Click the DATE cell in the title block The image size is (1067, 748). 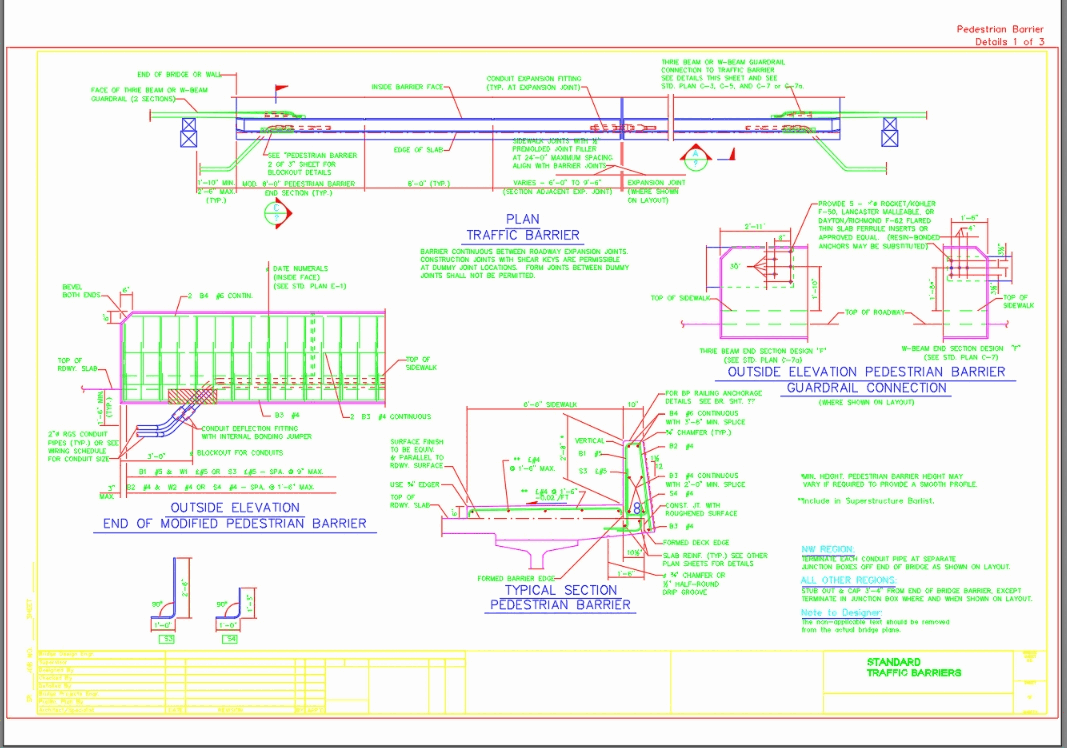click(x=174, y=708)
